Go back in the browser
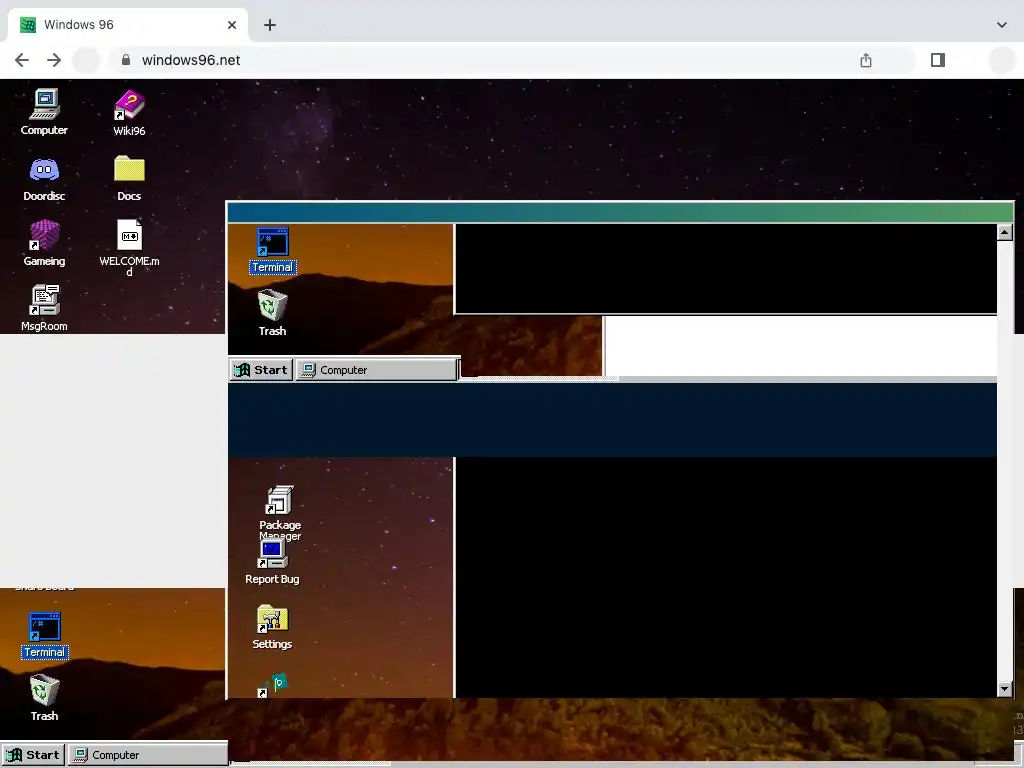The height and width of the screenshot is (768, 1024). tap(22, 60)
